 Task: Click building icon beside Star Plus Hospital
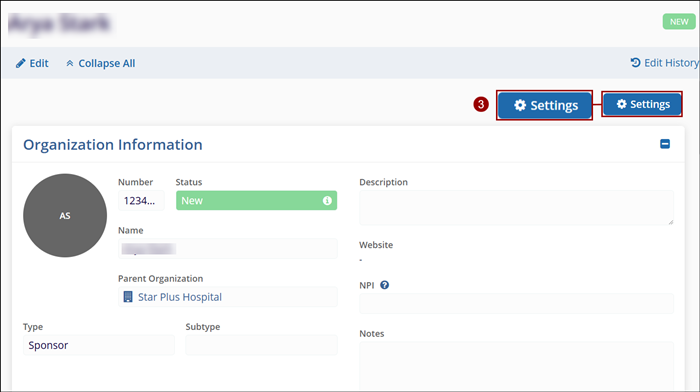pyautogui.click(x=128, y=297)
